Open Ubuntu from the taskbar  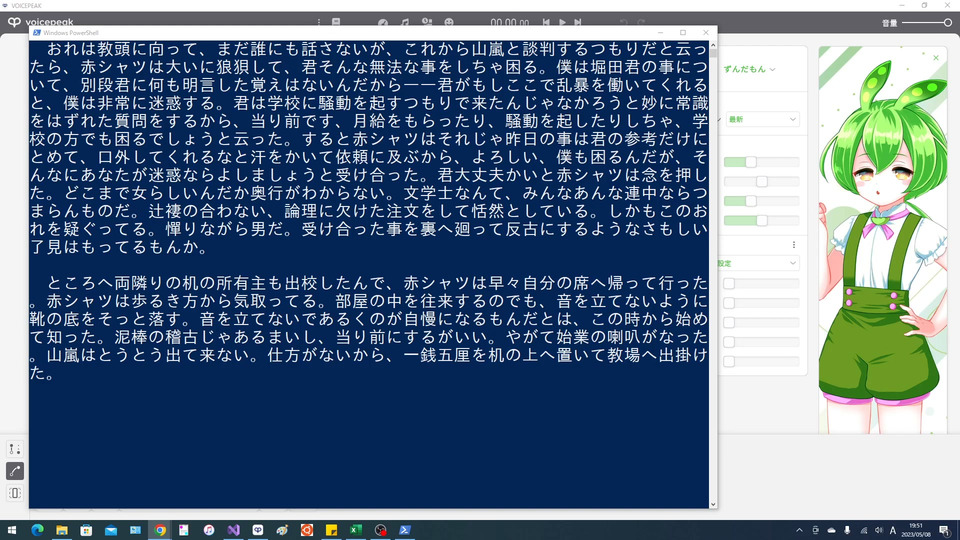click(x=307, y=530)
